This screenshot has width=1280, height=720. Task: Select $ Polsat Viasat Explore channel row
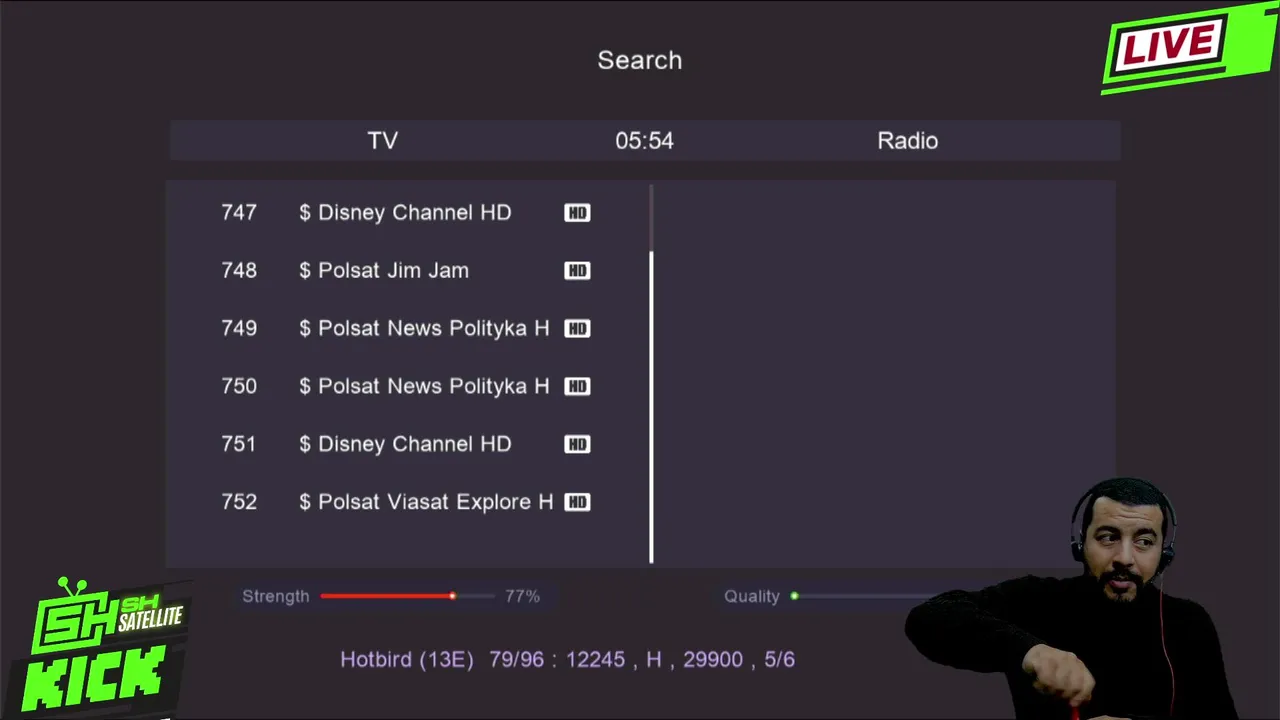[x=407, y=503]
